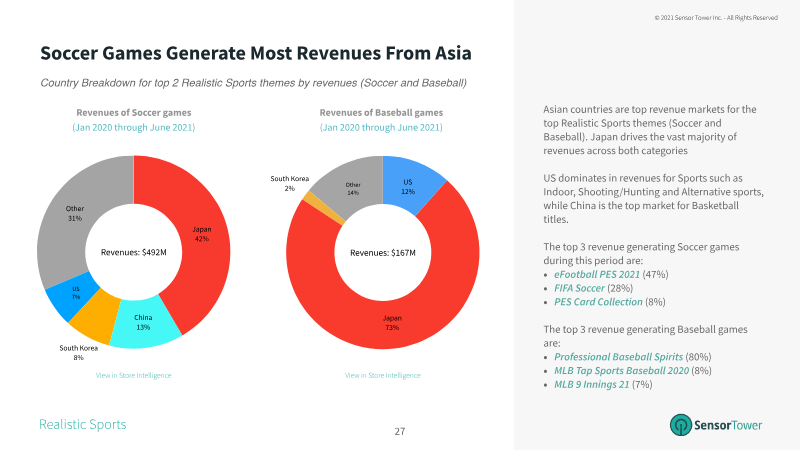Click View in Store Intelligence under Soccer chart
The width and height of the screenshot is (800, 450).
134,376
